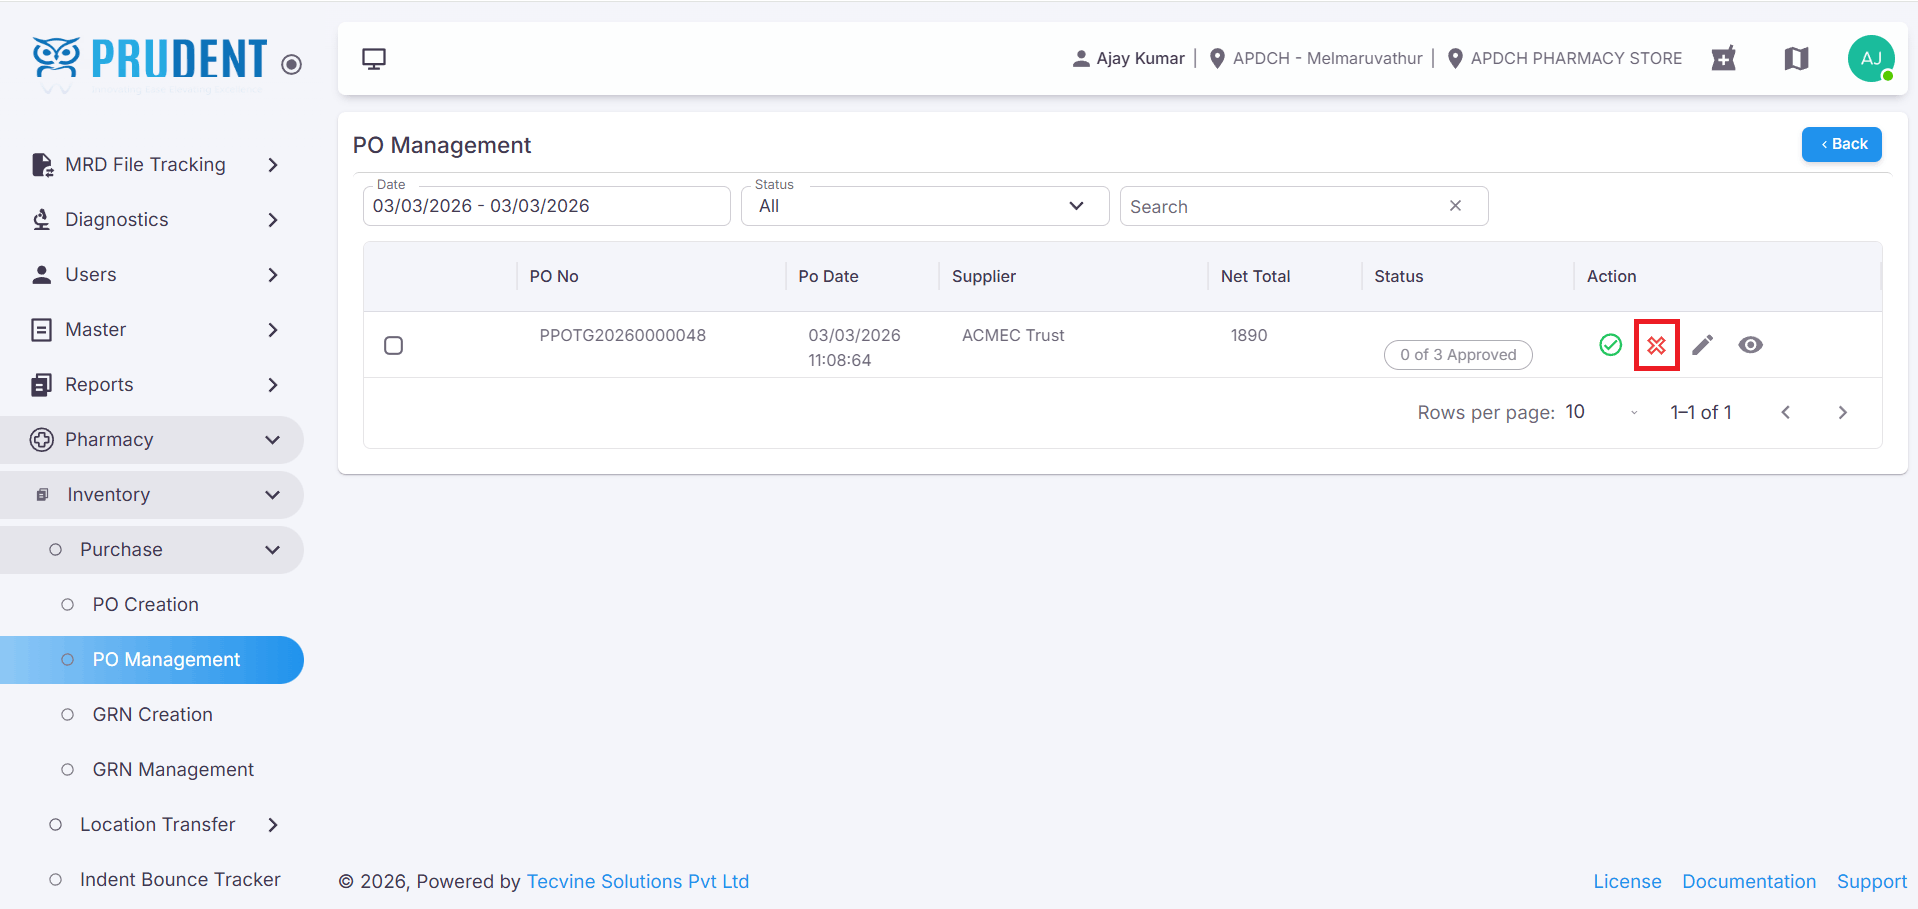Click the monitor display icon in header
The image size is (1918, 909).
coord(374,59)
